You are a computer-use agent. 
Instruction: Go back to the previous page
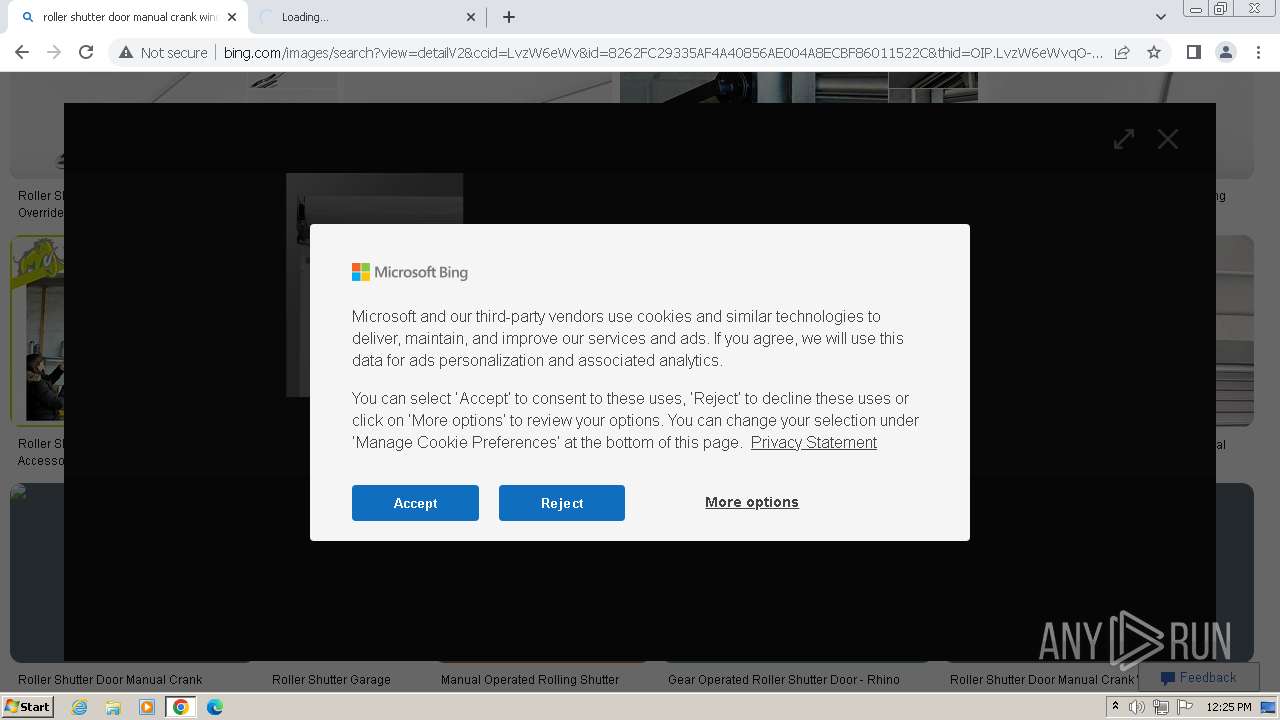point(22,52)
